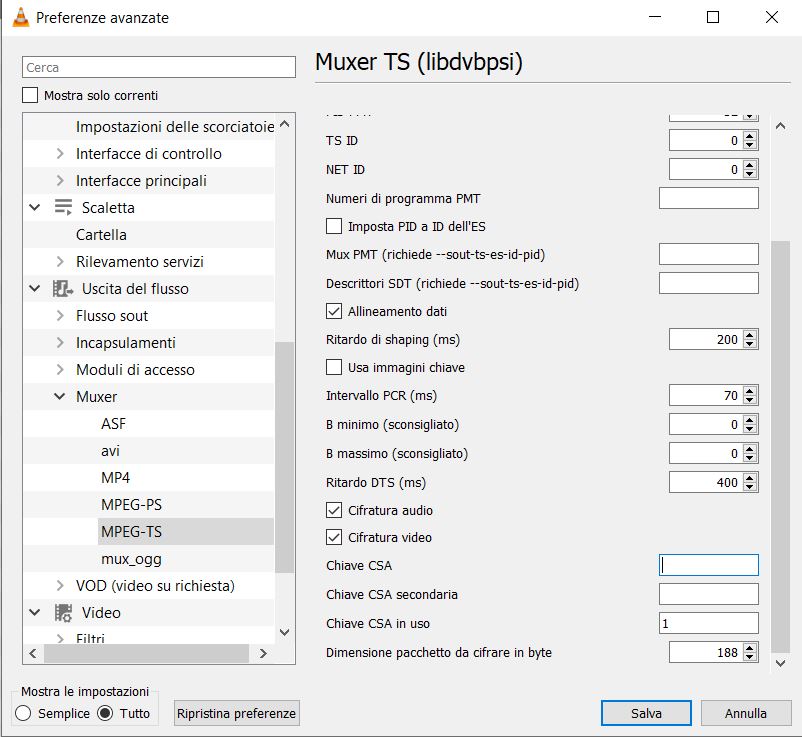Select avi muxer entry
Screen dimensions: 802x737
tap(110, 451)
